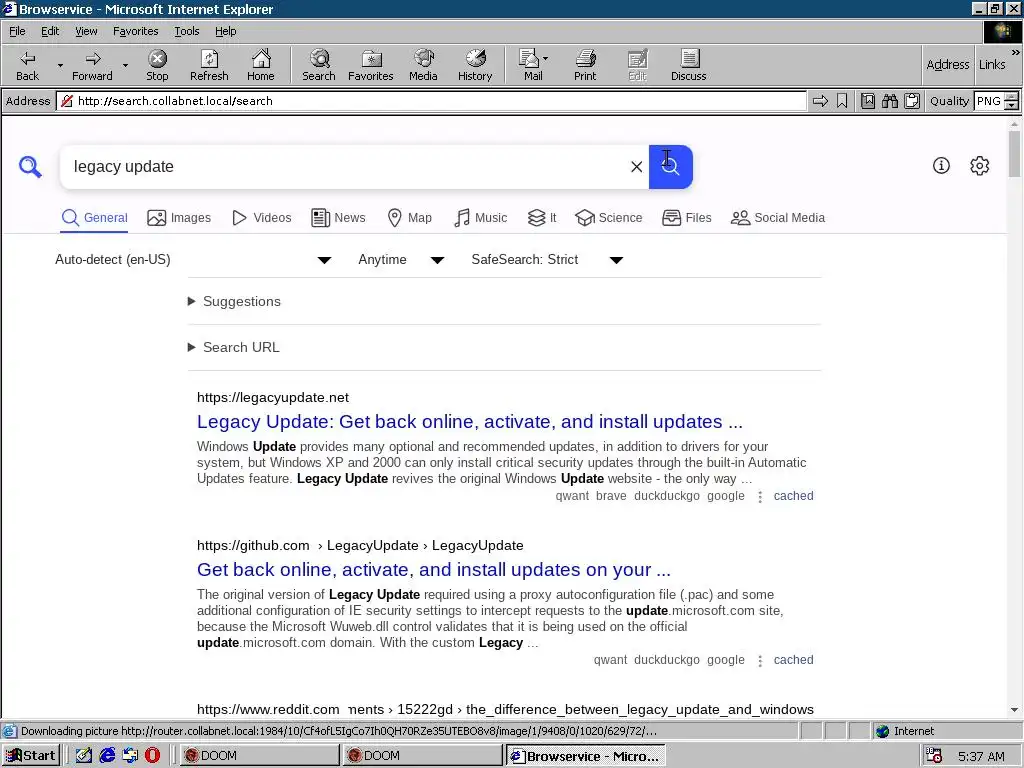1024x768 pixels.
Task: Click the vertical scrollbar down arrow
Action: 1014,710
